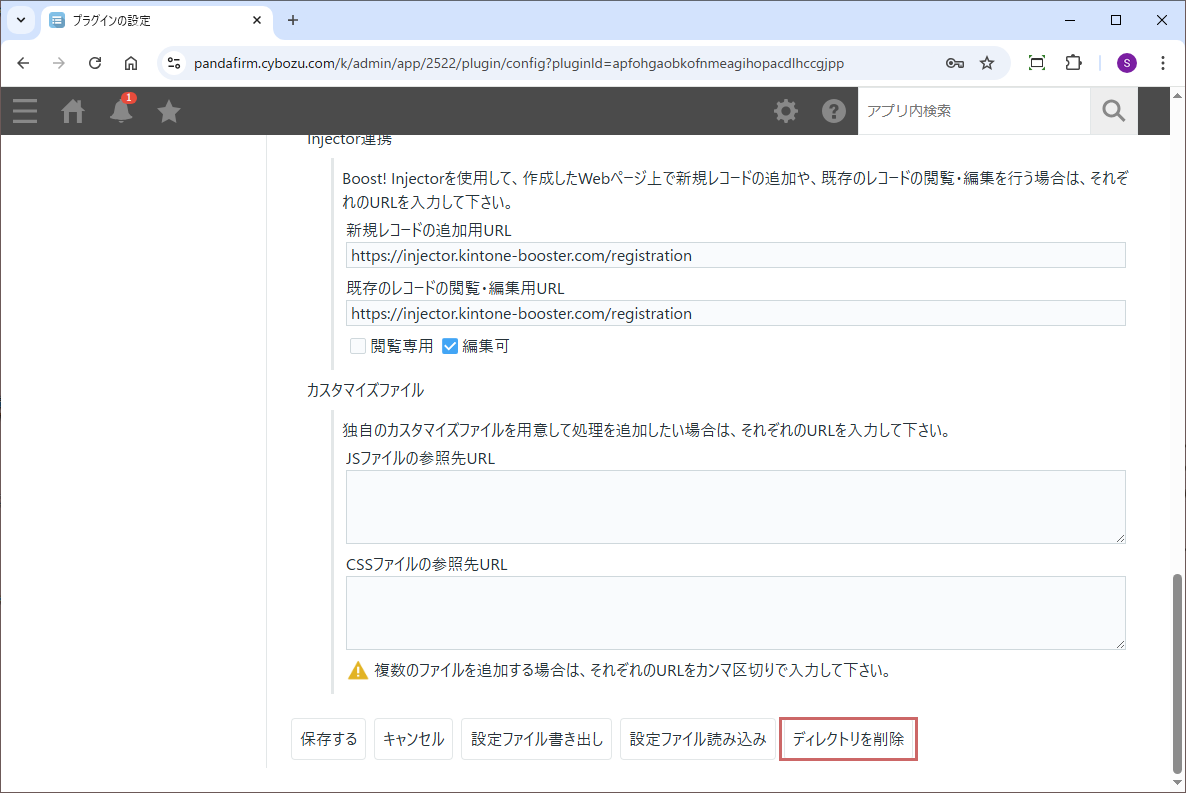Open the help question mark icon
Image resolution: width=1186 pixels, height=793 pixels.
834,111
